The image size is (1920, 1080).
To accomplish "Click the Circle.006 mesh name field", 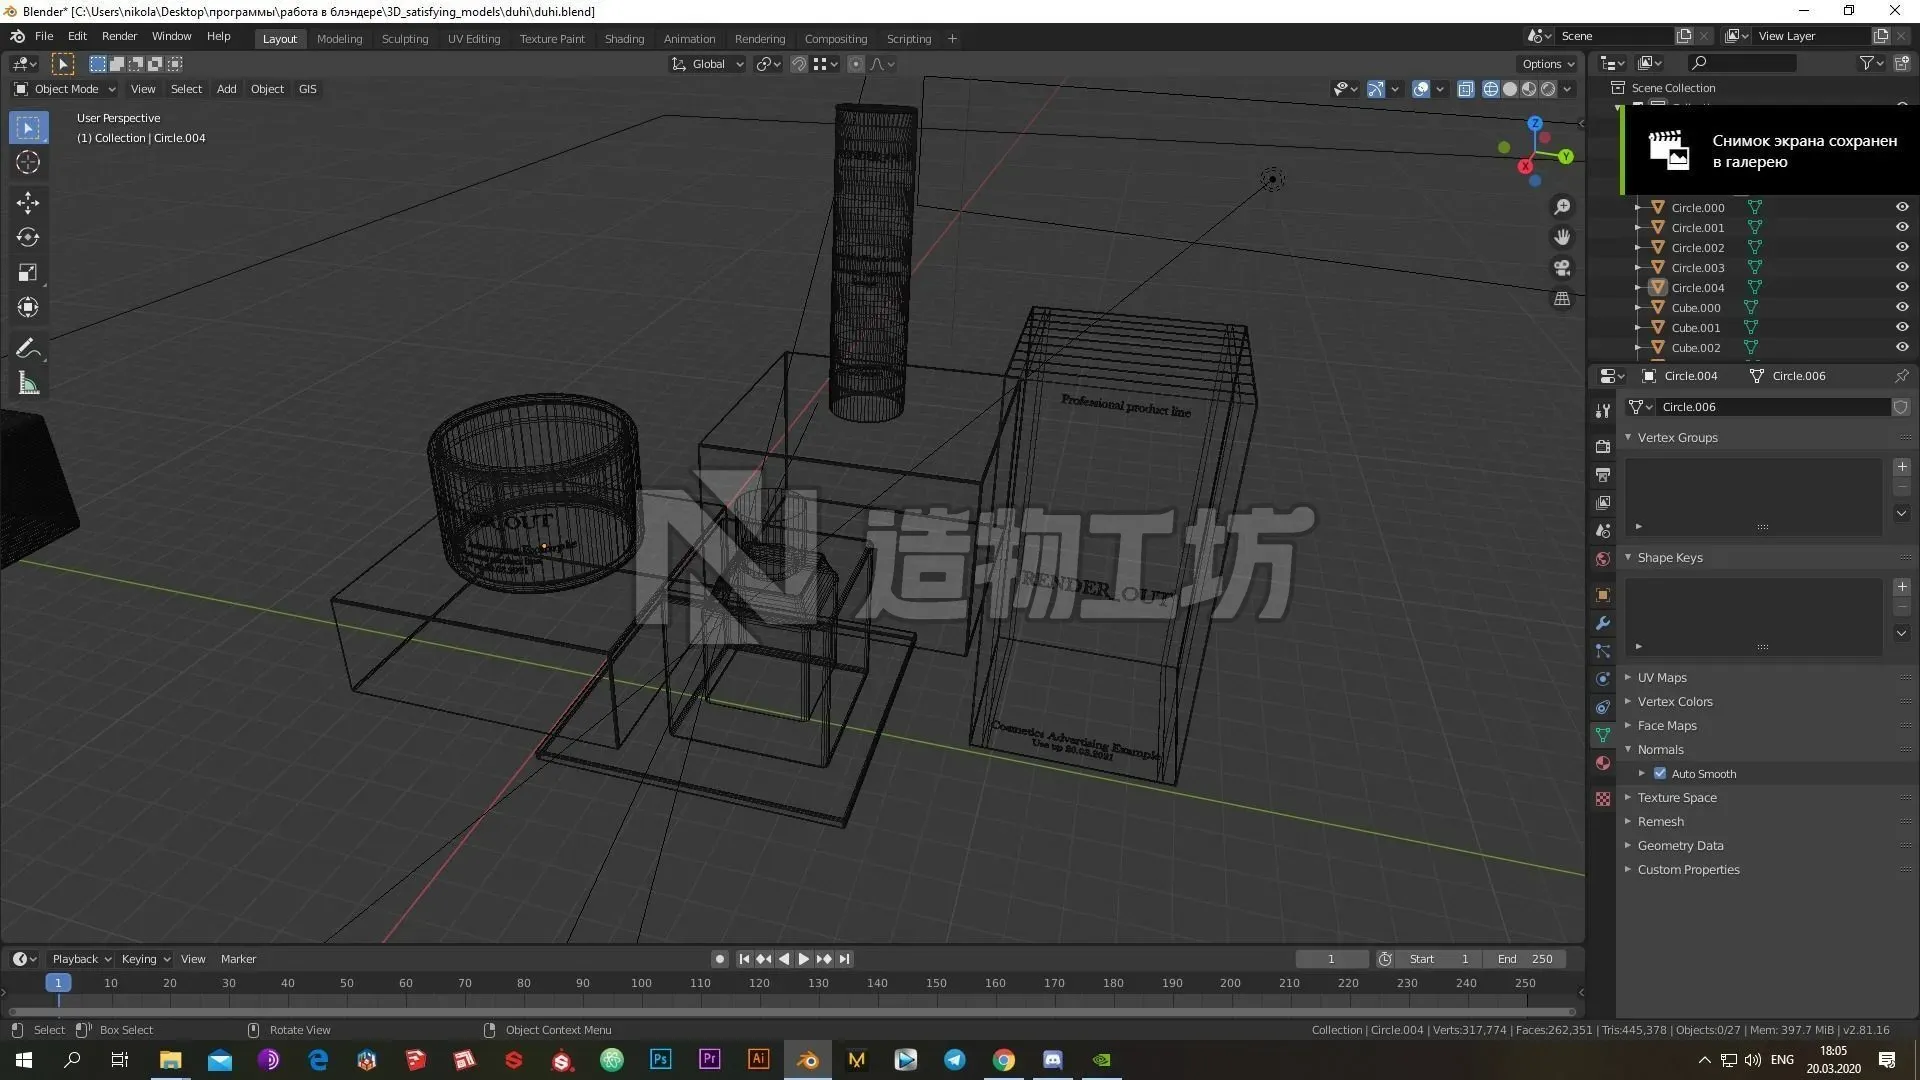I will click(x=1774, y=407).
